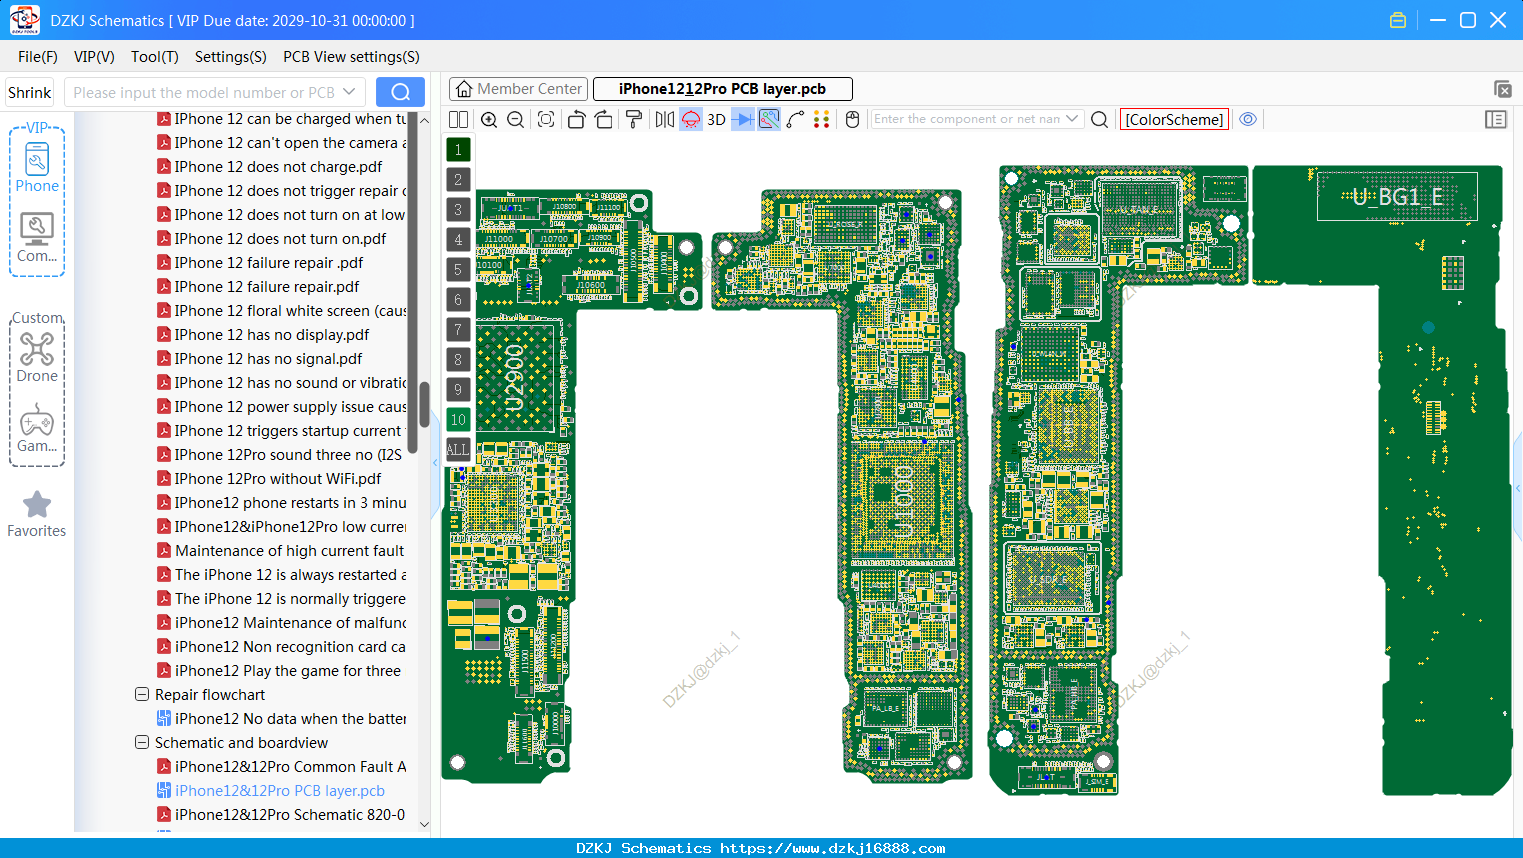Image resolution: width=1523 pixels, height=858 pixels.
Task: Open PCB View settings(S) menu
Action: [x=351, y=57]
